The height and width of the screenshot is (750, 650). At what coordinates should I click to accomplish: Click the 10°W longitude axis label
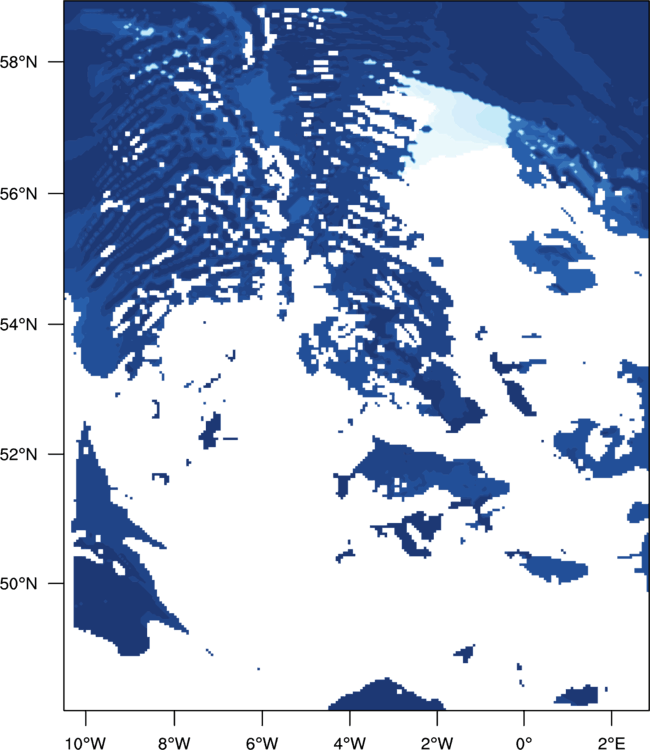point(86,743)
